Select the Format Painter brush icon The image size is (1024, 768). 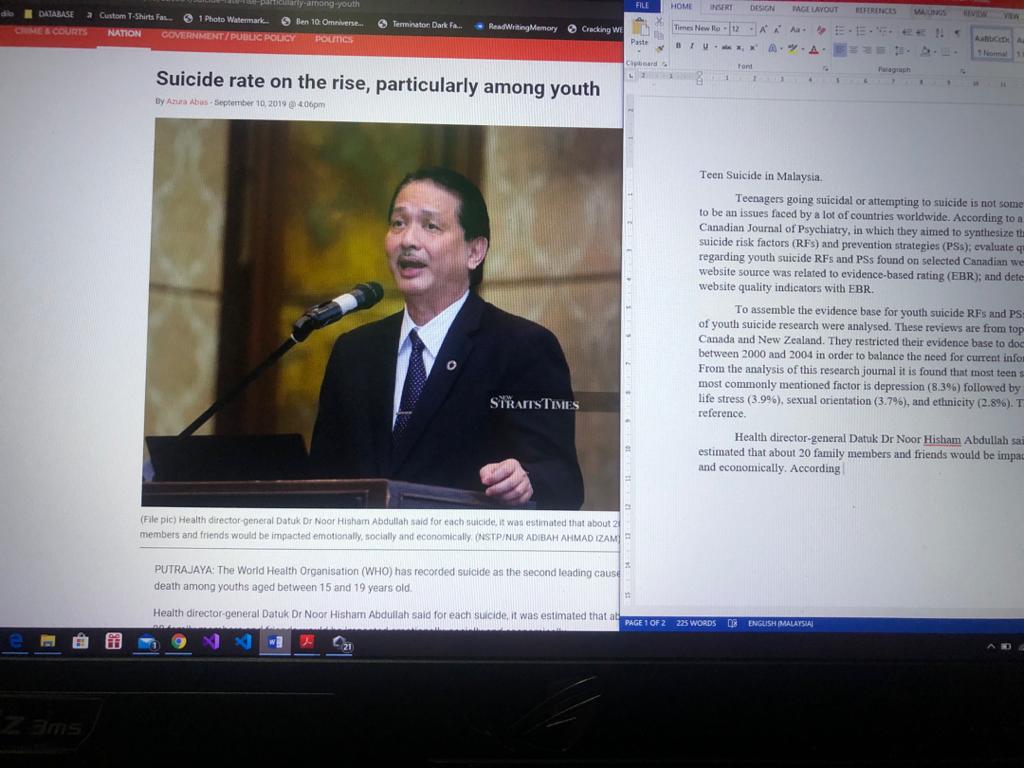coord(659,48)
